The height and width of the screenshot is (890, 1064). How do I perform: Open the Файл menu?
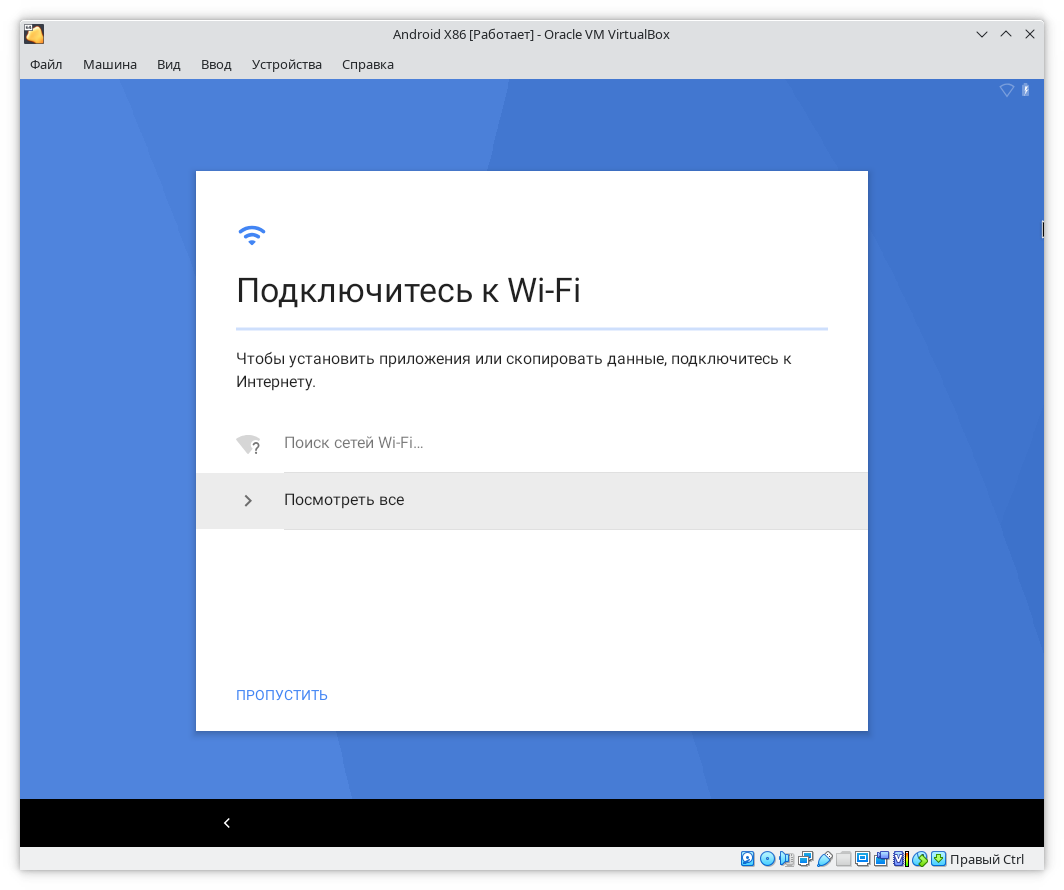click(46, 64)
